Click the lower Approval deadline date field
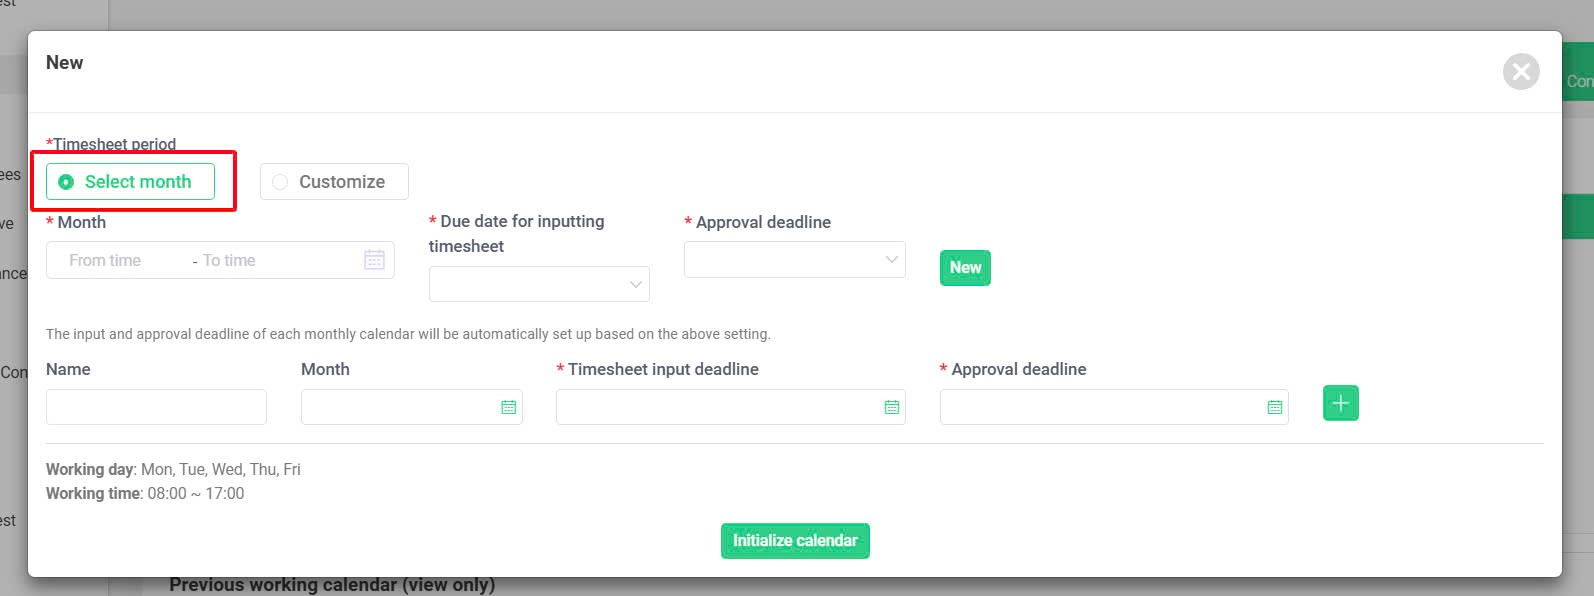The image size is (1594, 596). pos(1114,407)
